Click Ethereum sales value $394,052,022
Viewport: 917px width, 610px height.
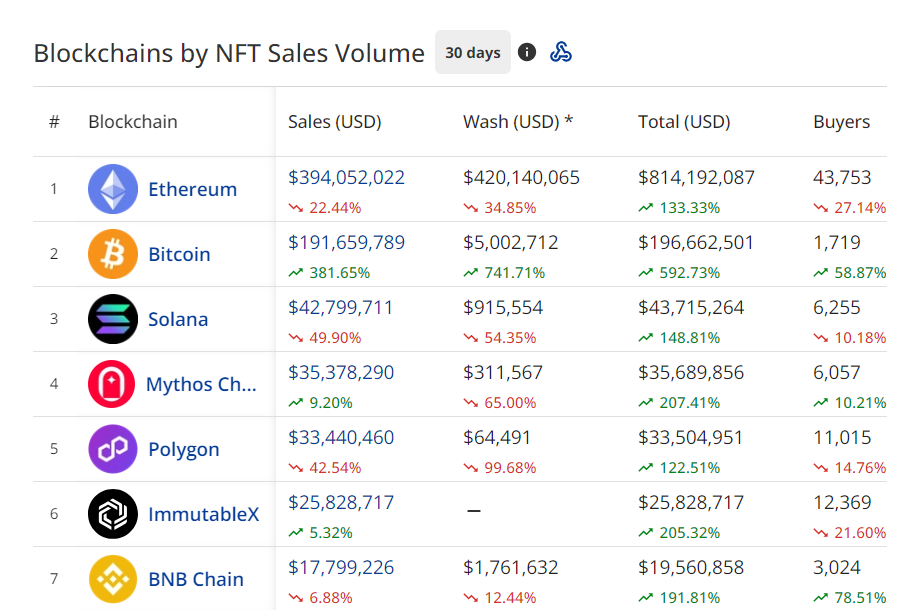pyautogui.click(x=346, y=177)
